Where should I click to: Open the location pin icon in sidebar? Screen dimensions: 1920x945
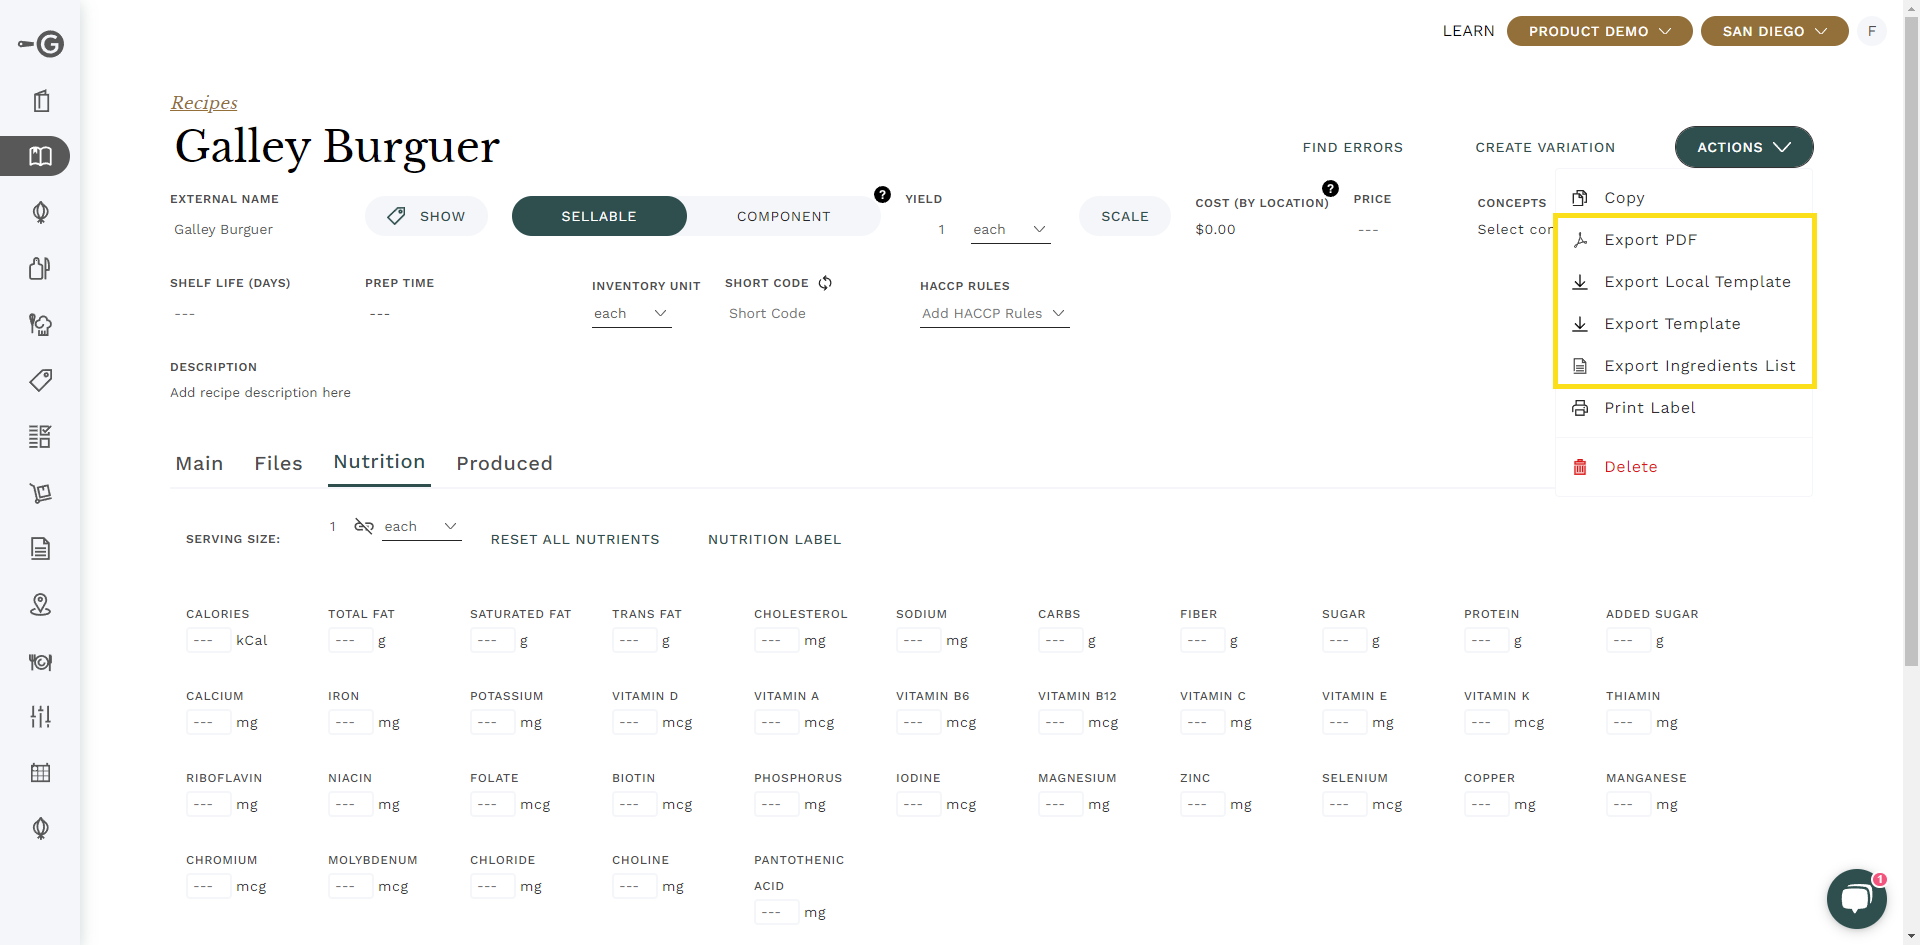click(x=40, y=604)
